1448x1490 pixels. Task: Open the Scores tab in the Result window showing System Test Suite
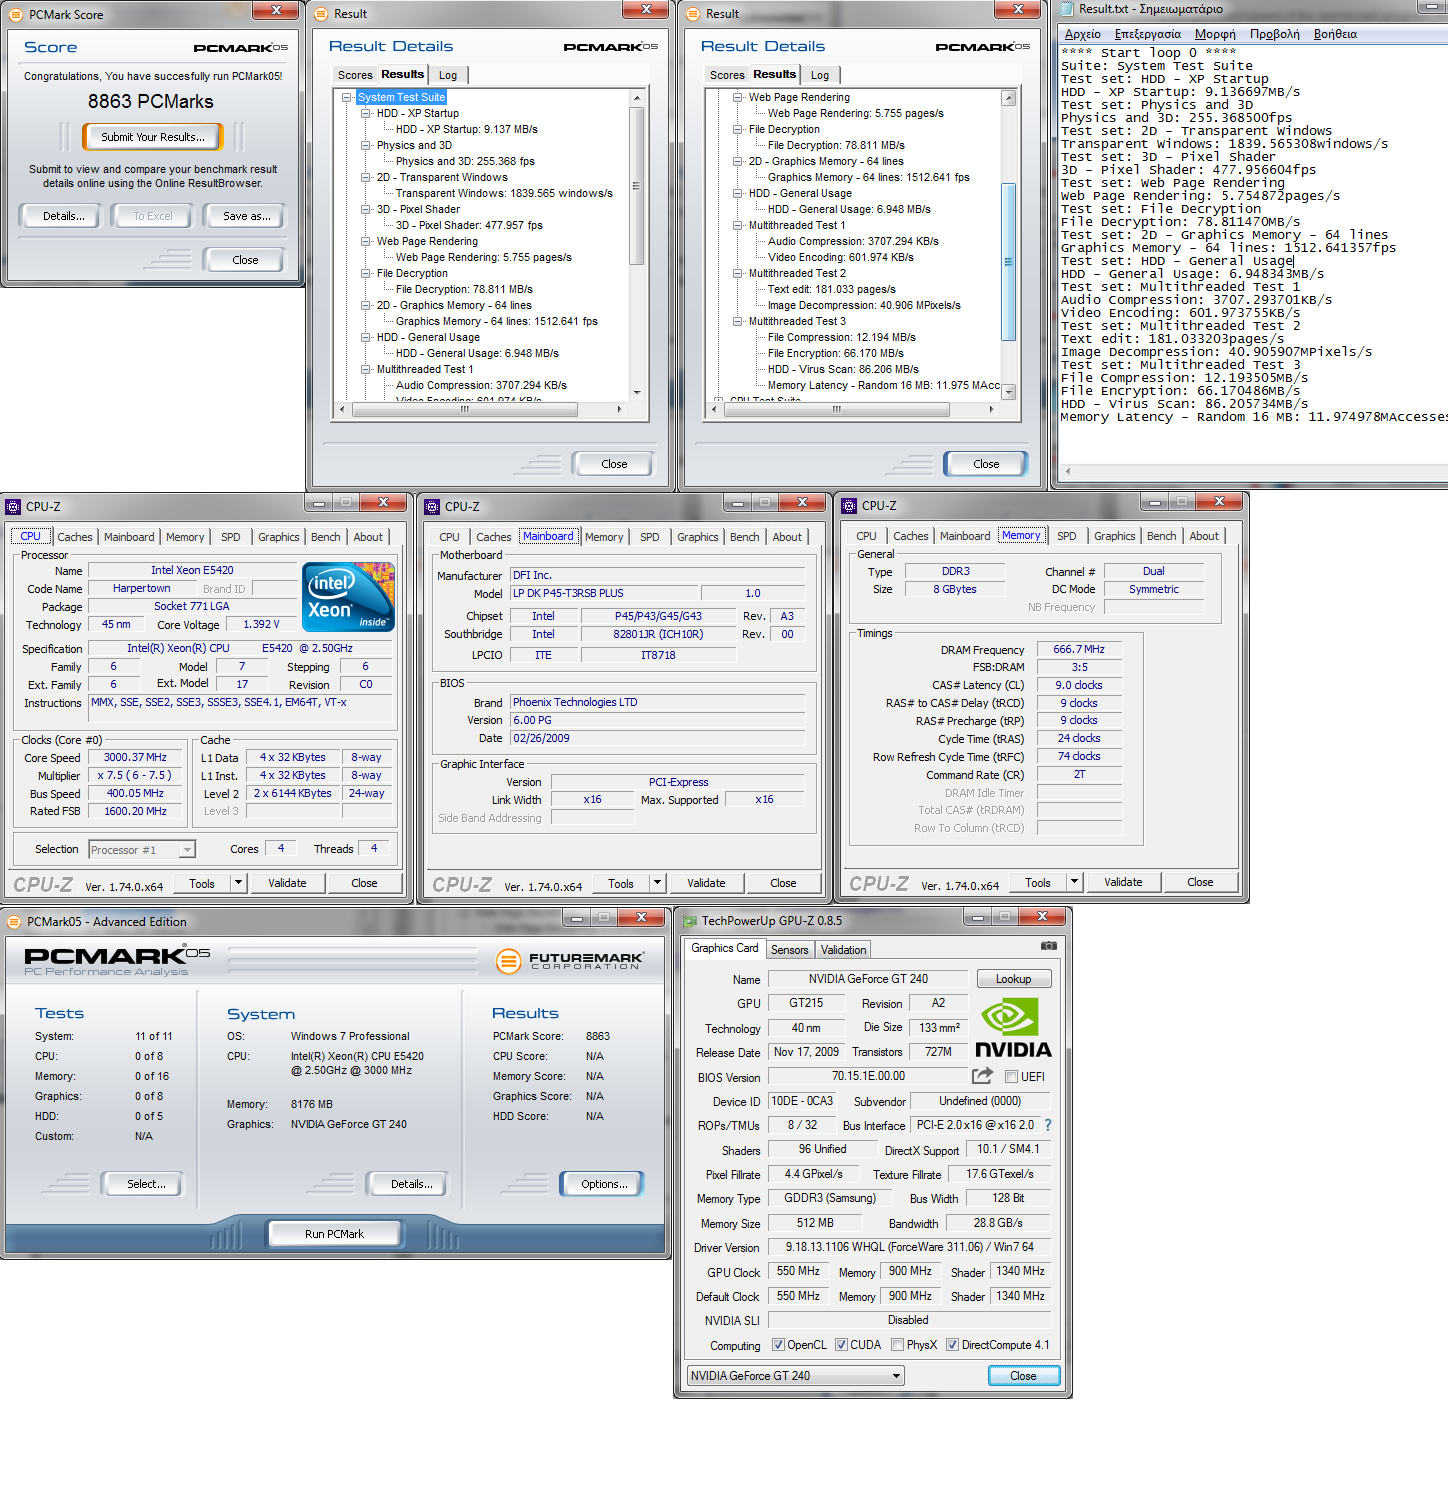click(x=355, y=75)
